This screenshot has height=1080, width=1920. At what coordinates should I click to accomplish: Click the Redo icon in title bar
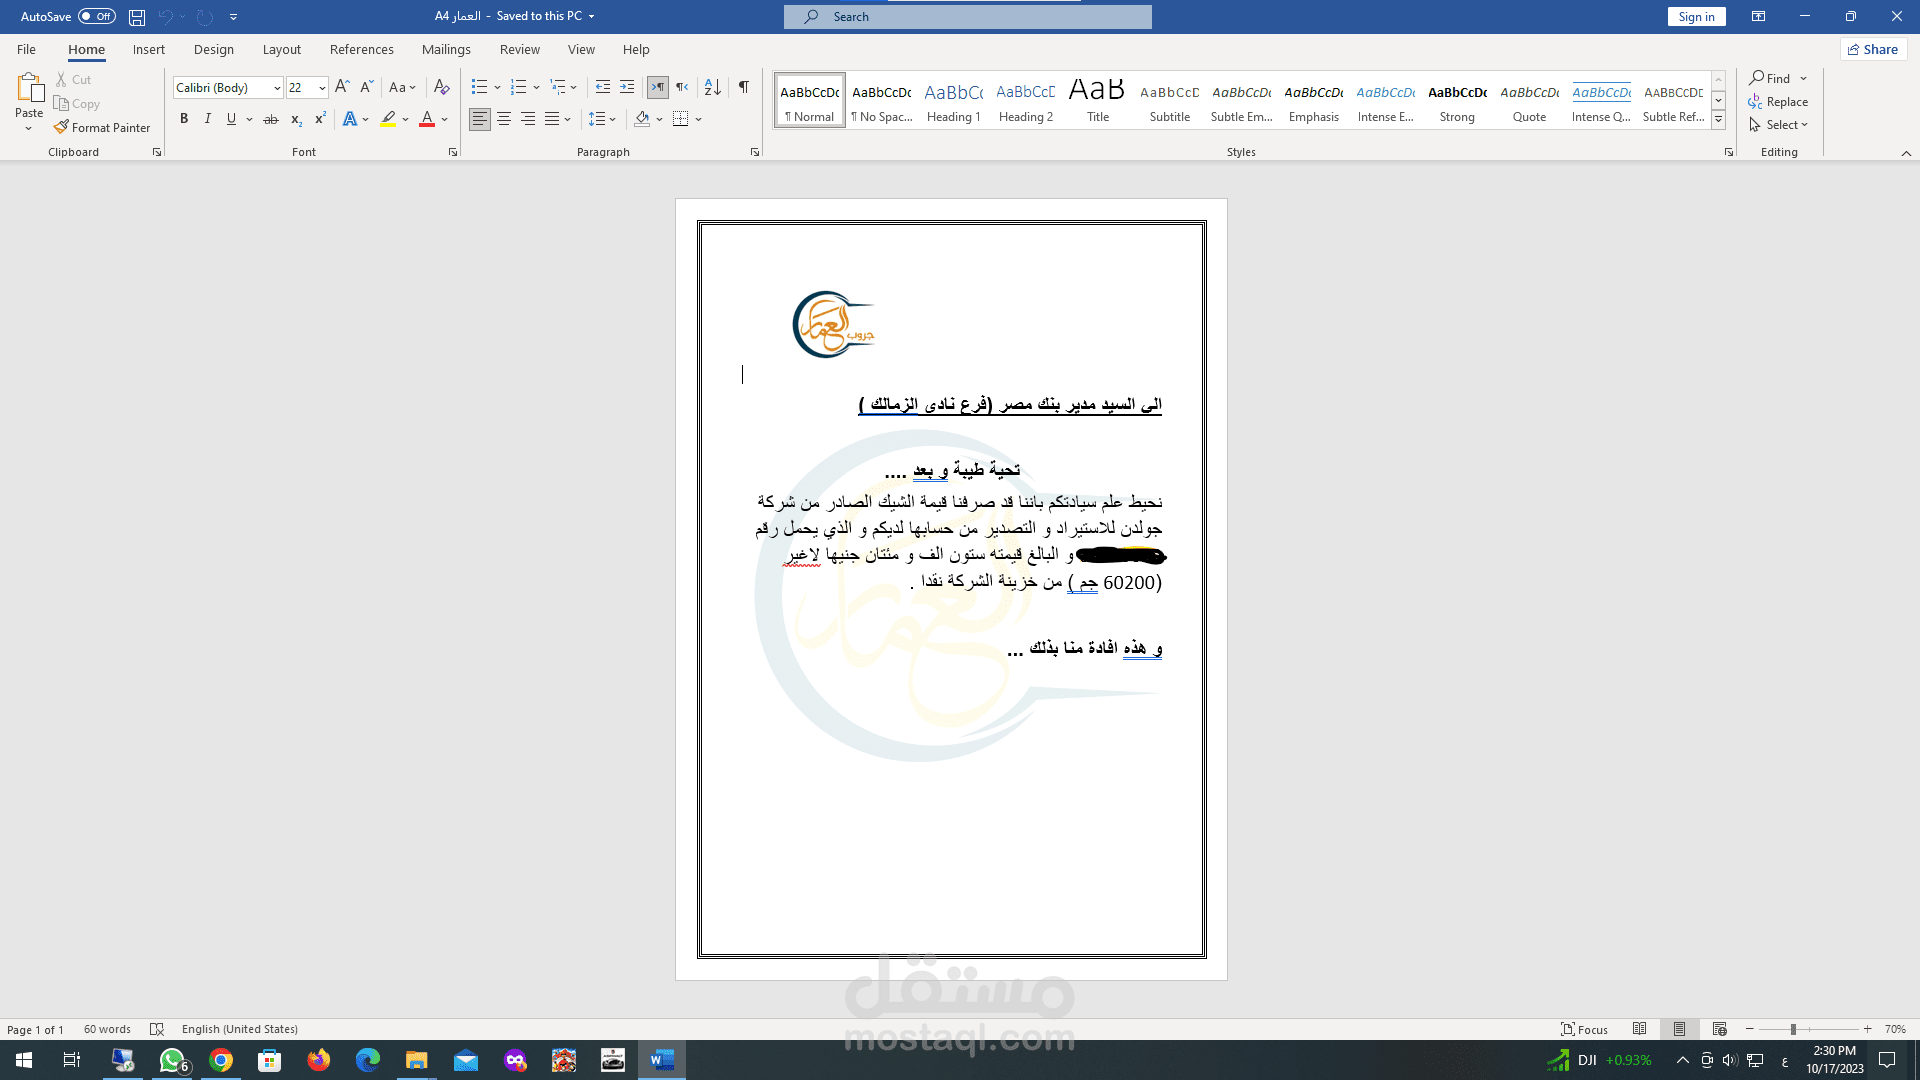(x=205, y=17)
